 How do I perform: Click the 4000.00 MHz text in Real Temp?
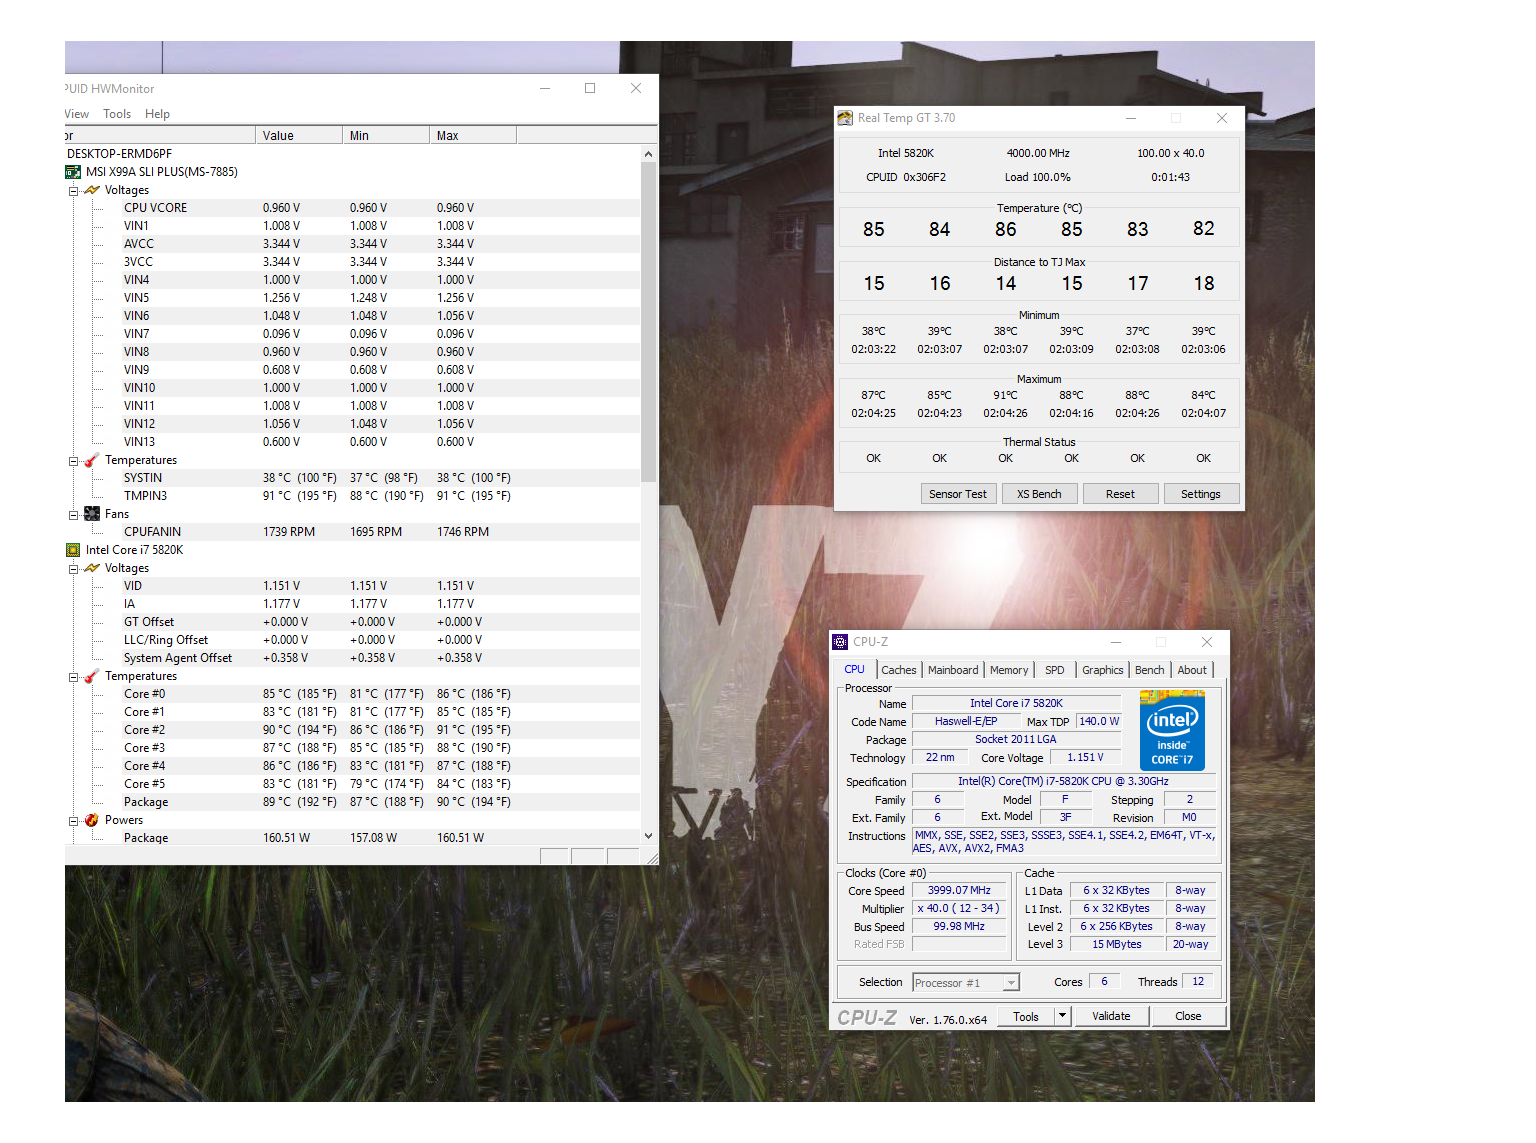tap(1038, 153)
